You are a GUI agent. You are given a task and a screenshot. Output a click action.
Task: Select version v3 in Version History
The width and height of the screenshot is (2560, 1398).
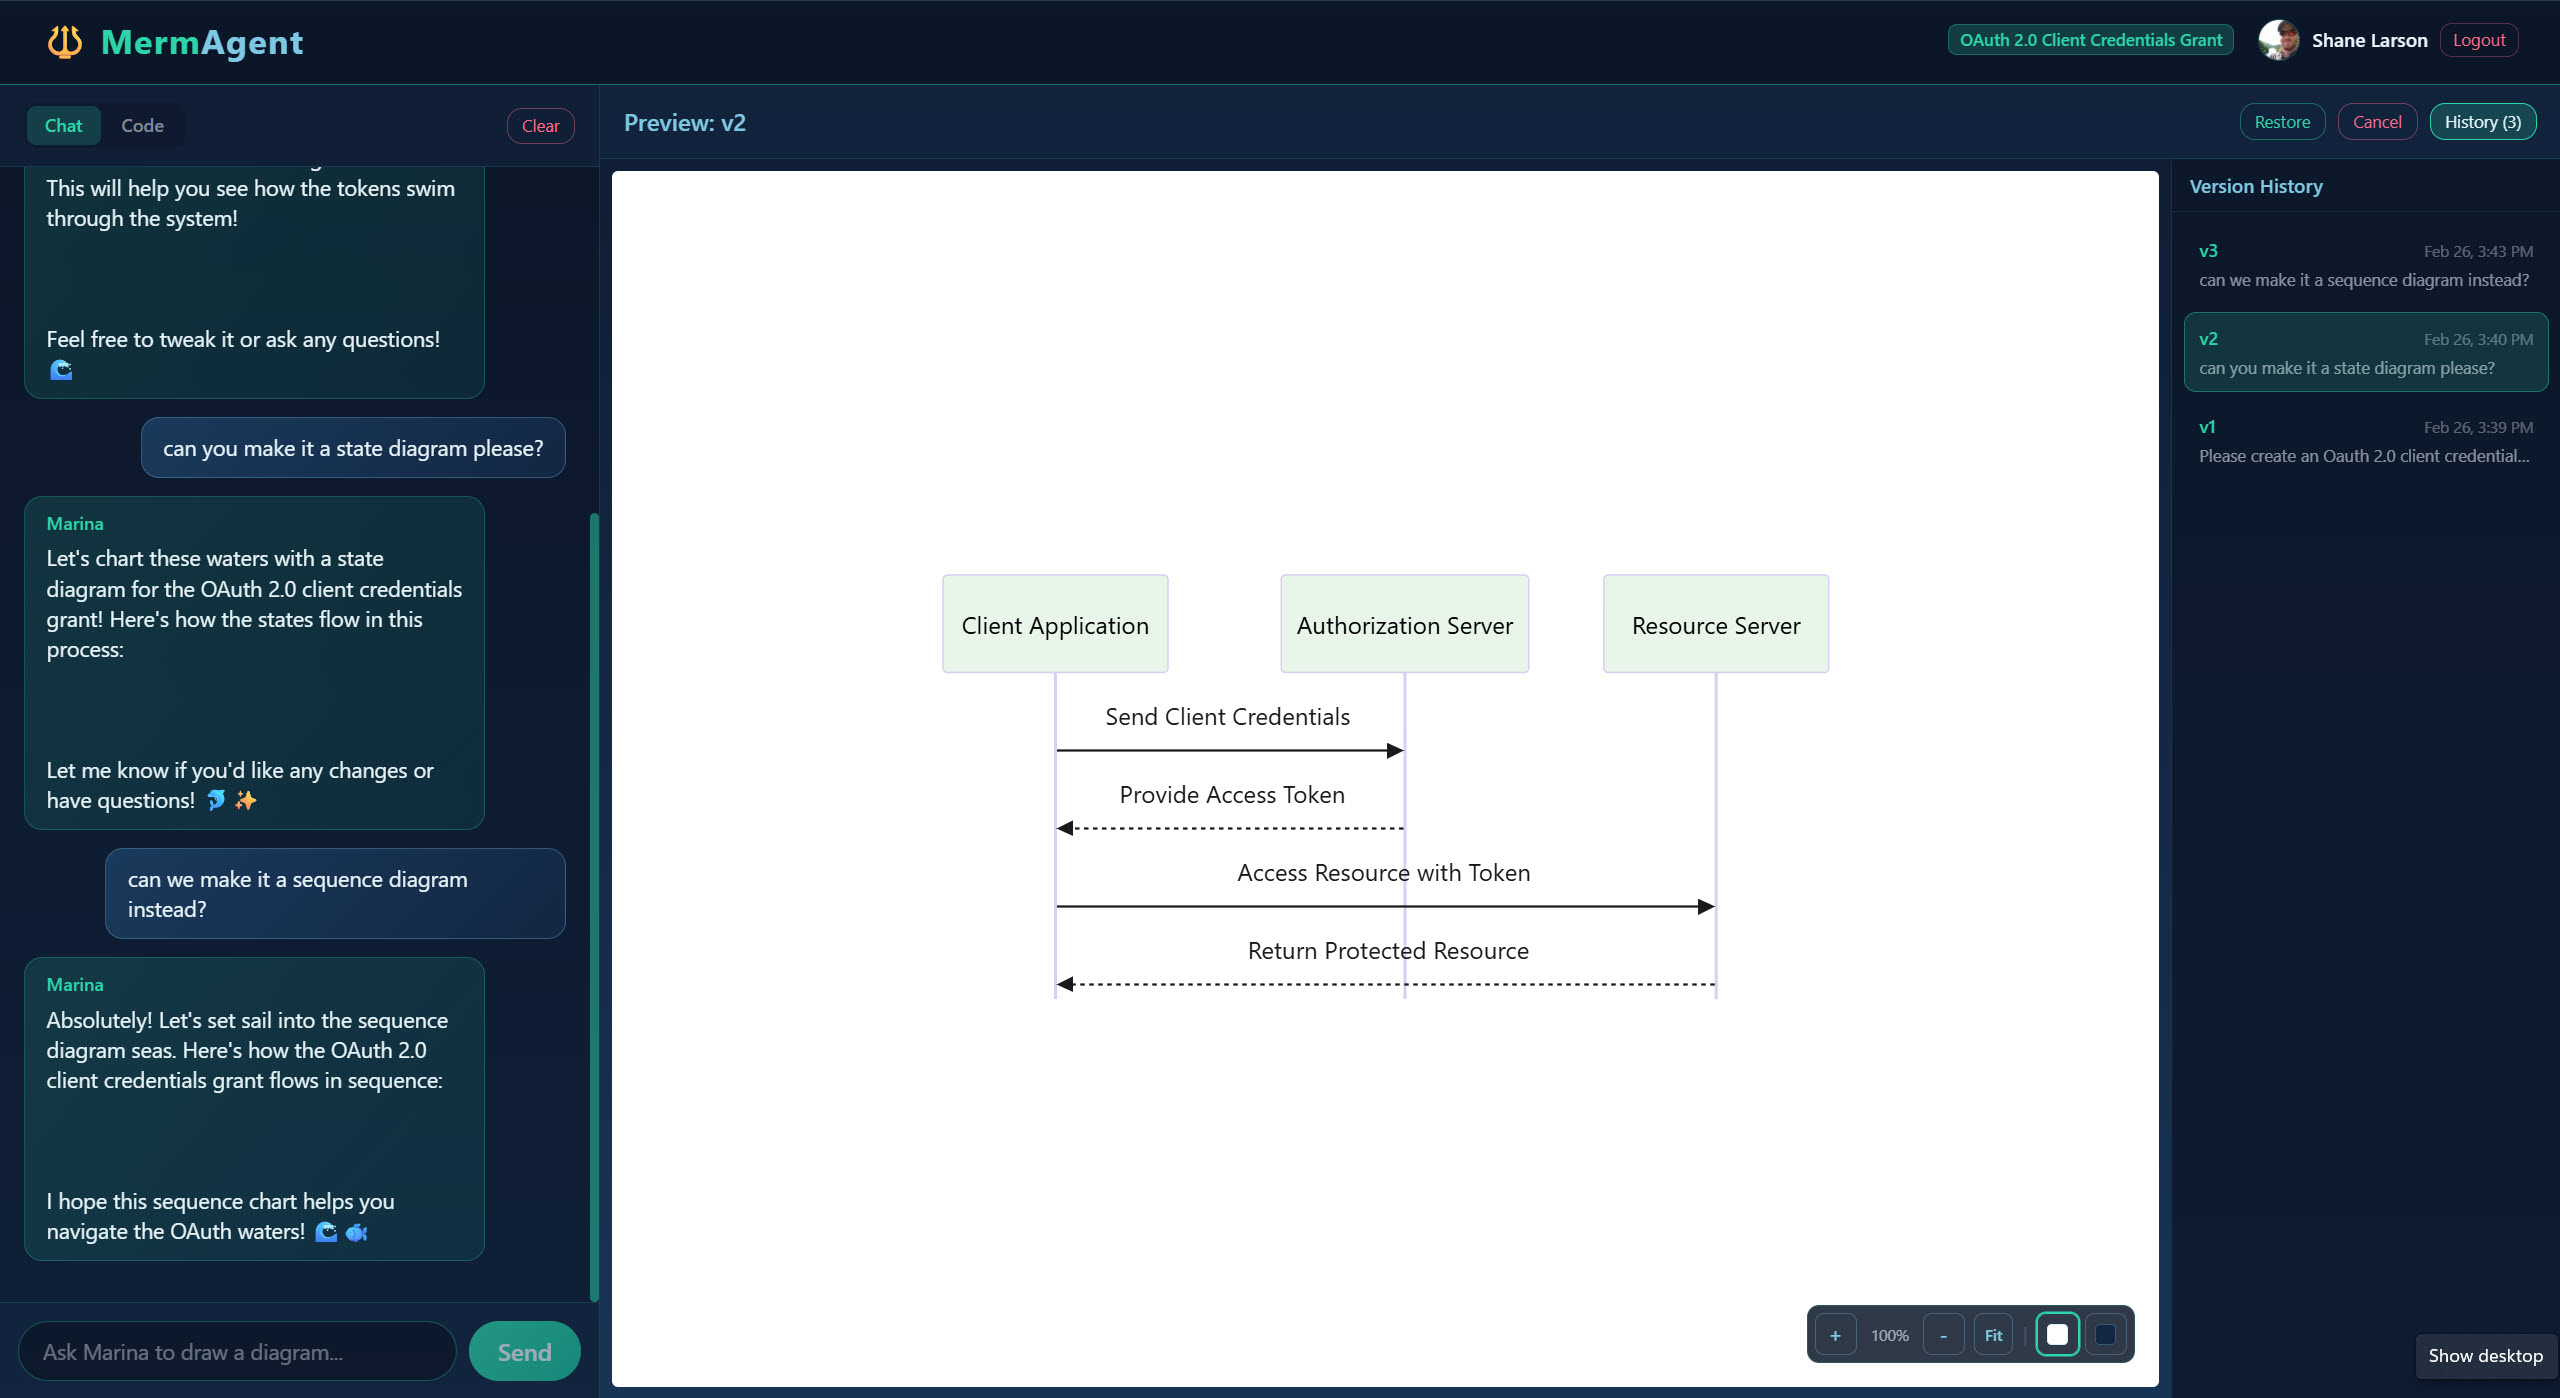pos(2366,264)
